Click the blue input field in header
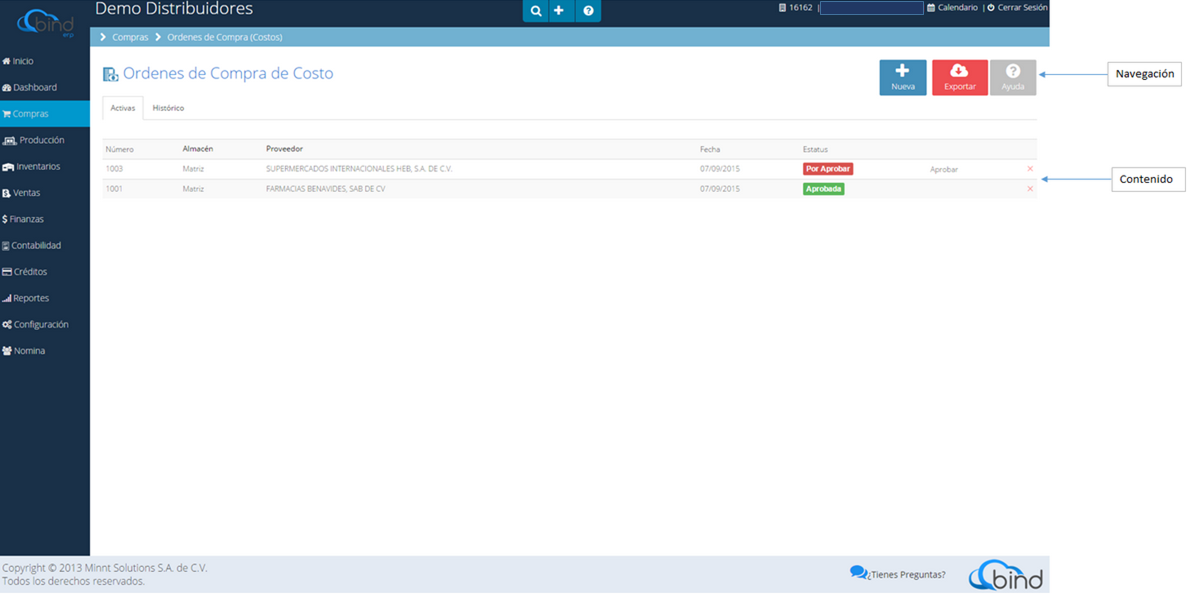The image size is (1191, 597). click(x=871, y=8)
